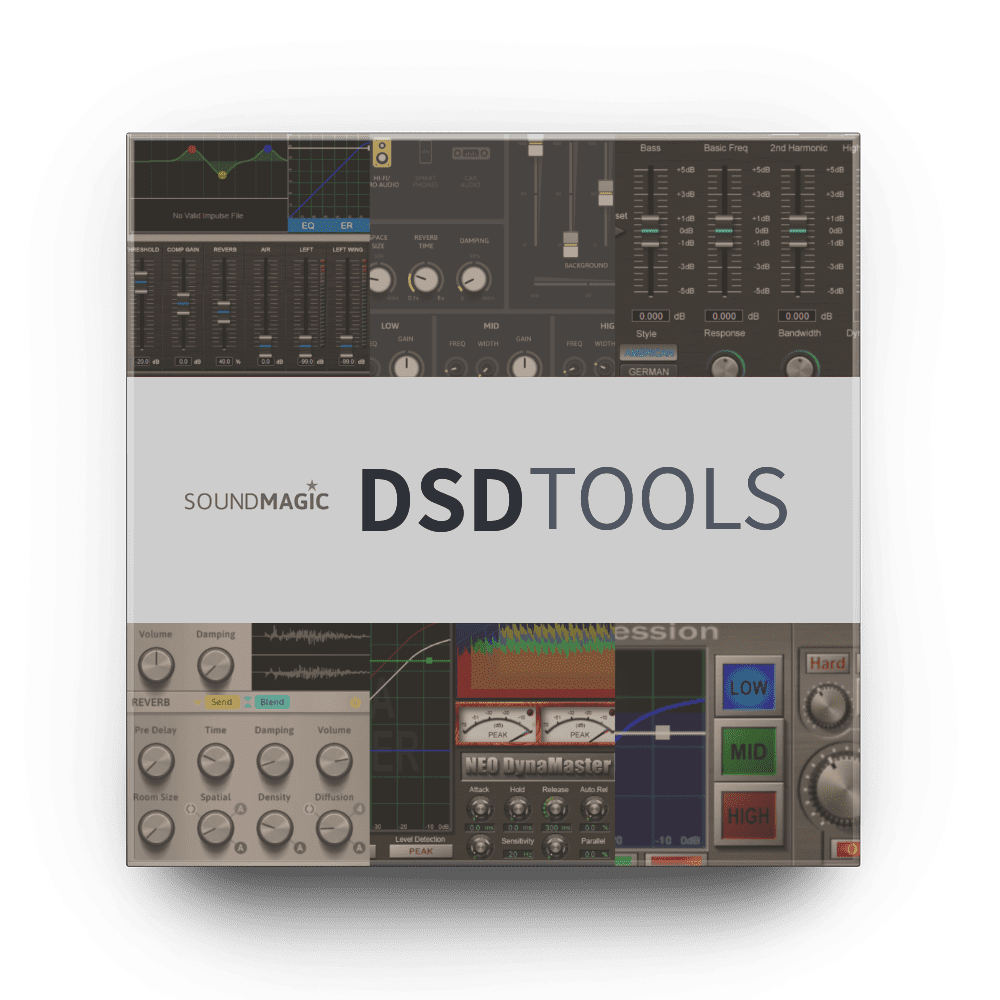Switch to the EQ tab

307,226
